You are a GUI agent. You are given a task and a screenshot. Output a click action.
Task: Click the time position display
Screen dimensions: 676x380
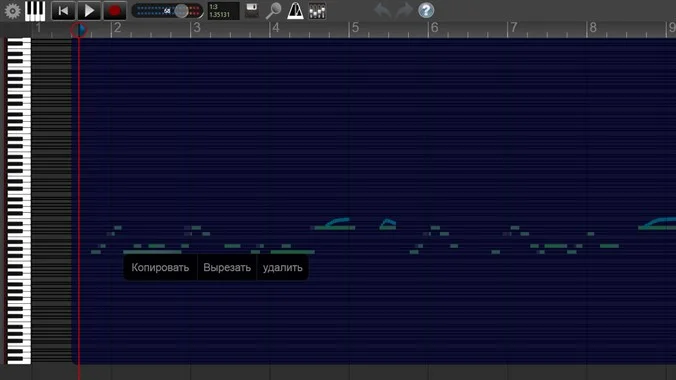(x=223, y=11)
